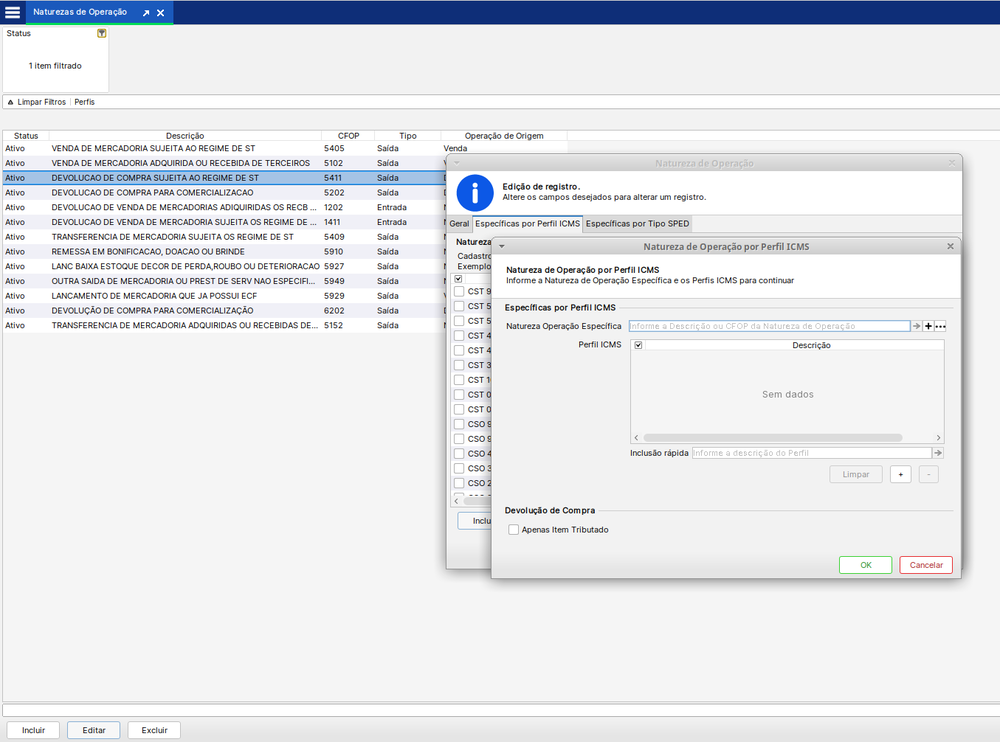This screenshot has height=742, width=1000.
Task: Expand the Natureza de Operação dialog window menu
Action: pyautogui.click(x=456, y=163)
